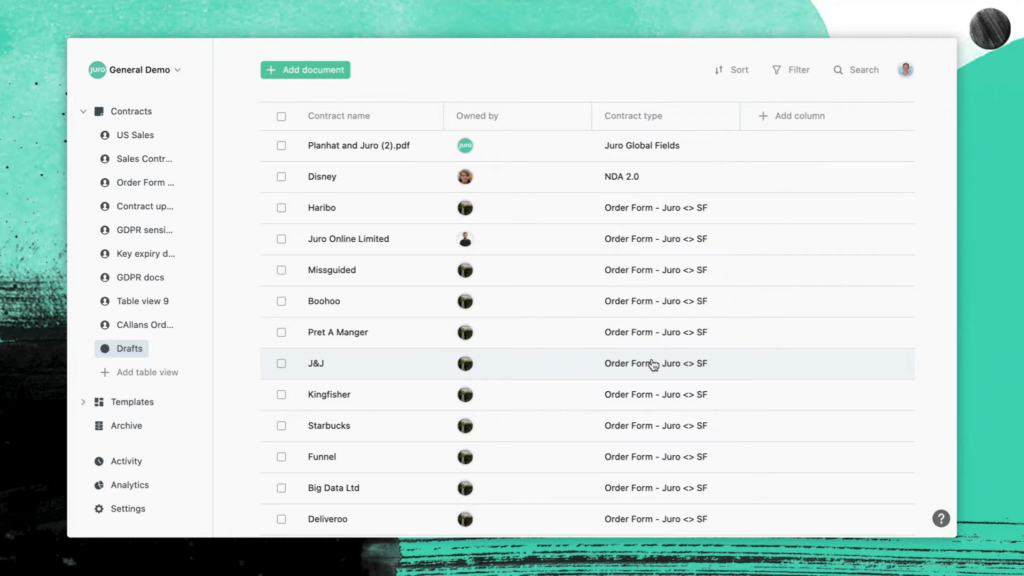1024x576 pixels.
Task: Open the Archive section
Action: (126, 425)
